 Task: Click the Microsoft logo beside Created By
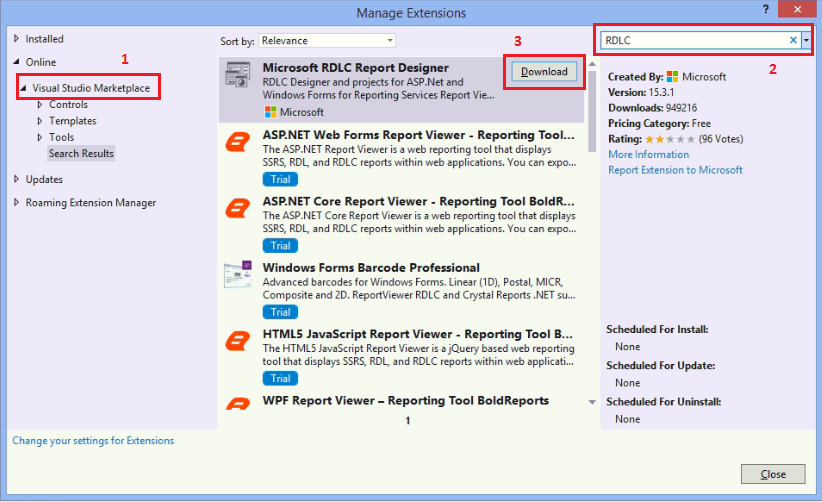pyautogui.click(x=672, y=77)
